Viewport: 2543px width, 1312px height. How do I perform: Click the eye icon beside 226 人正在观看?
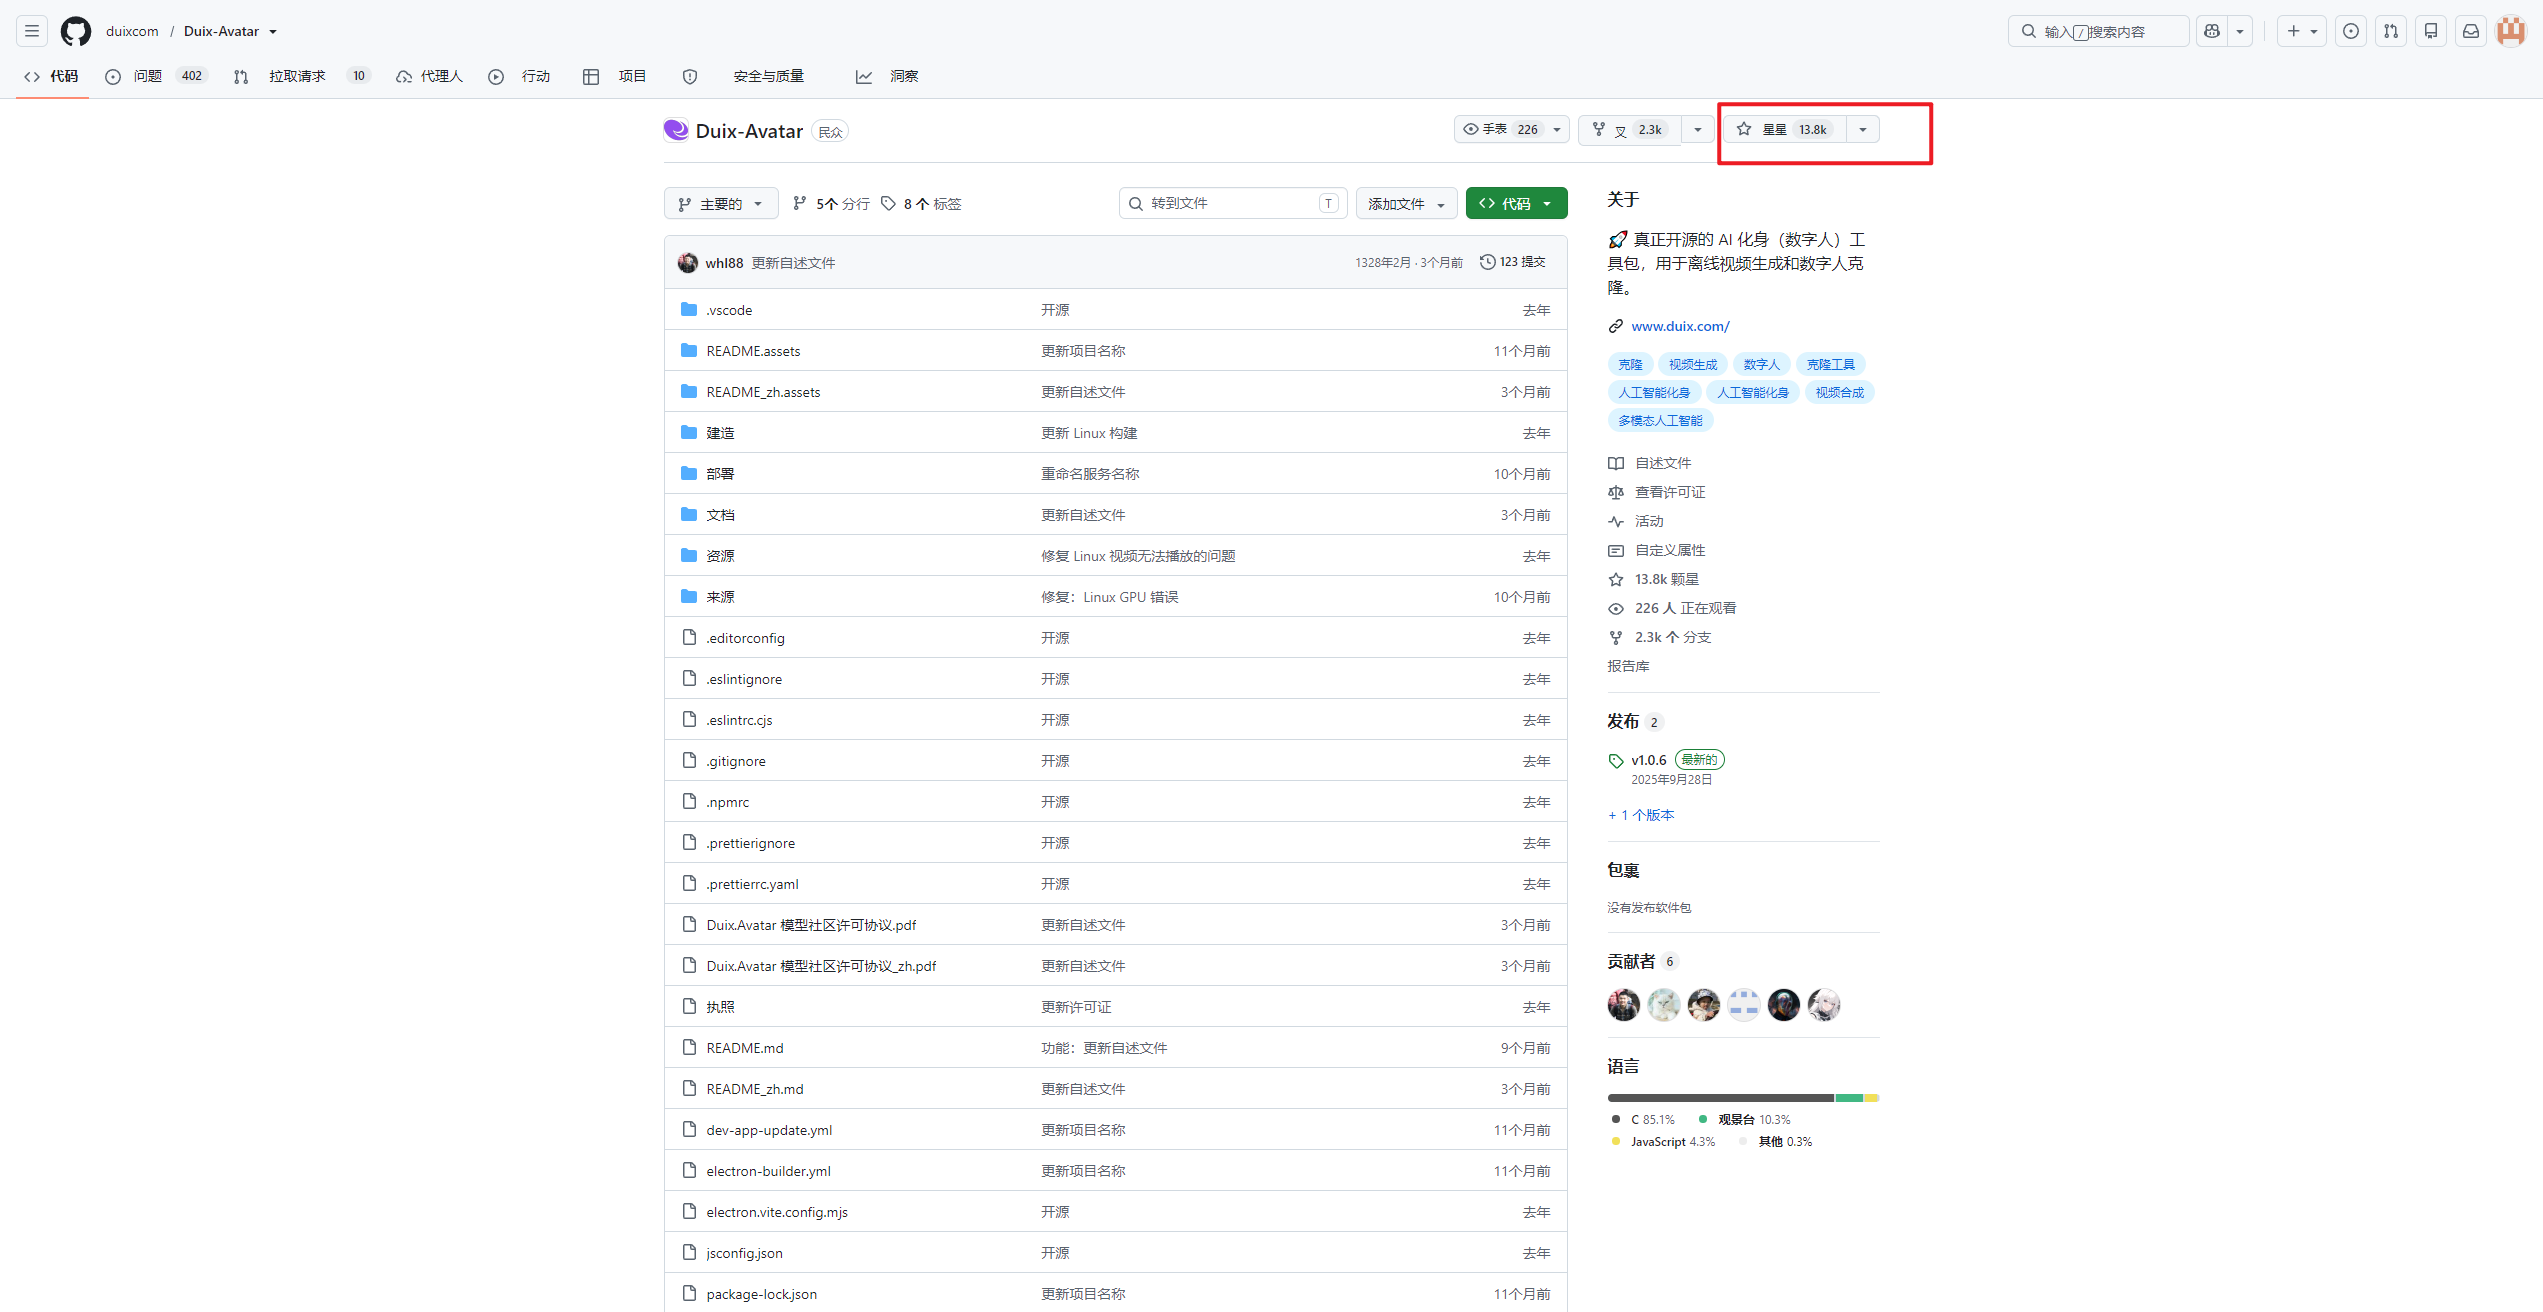tap(1616, 608)
